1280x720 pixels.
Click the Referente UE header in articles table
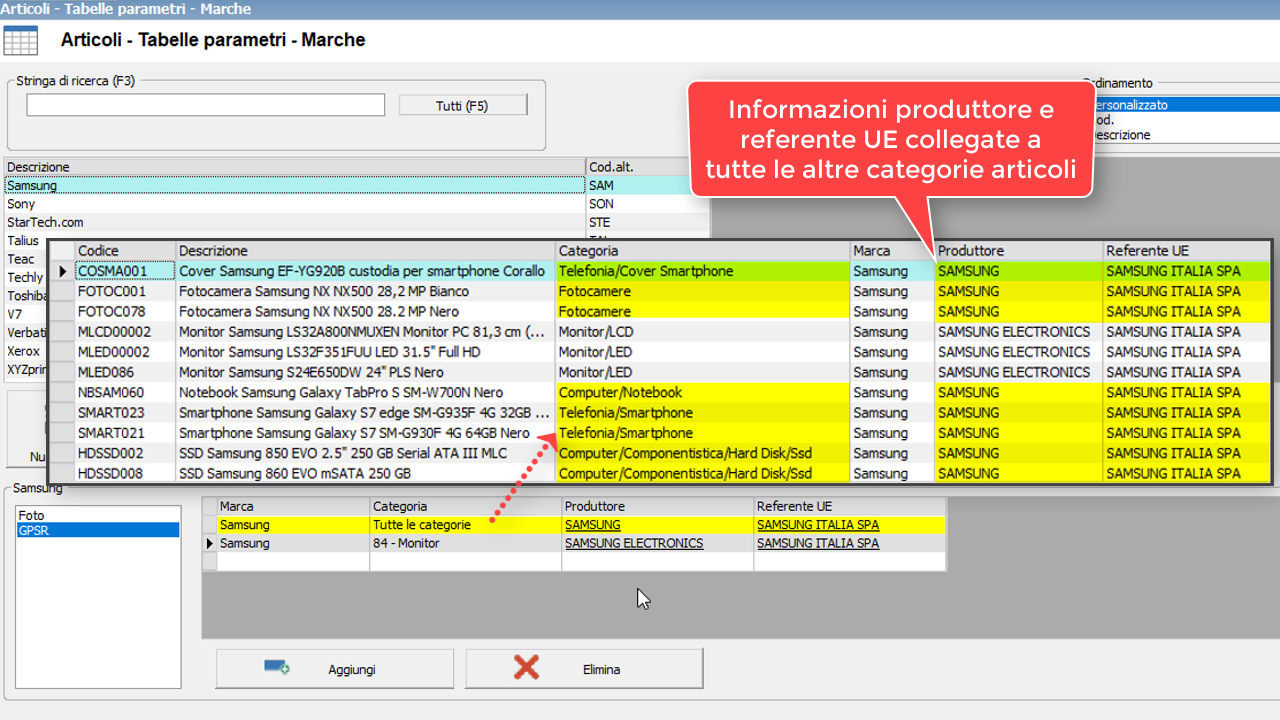pos(1186,250)
